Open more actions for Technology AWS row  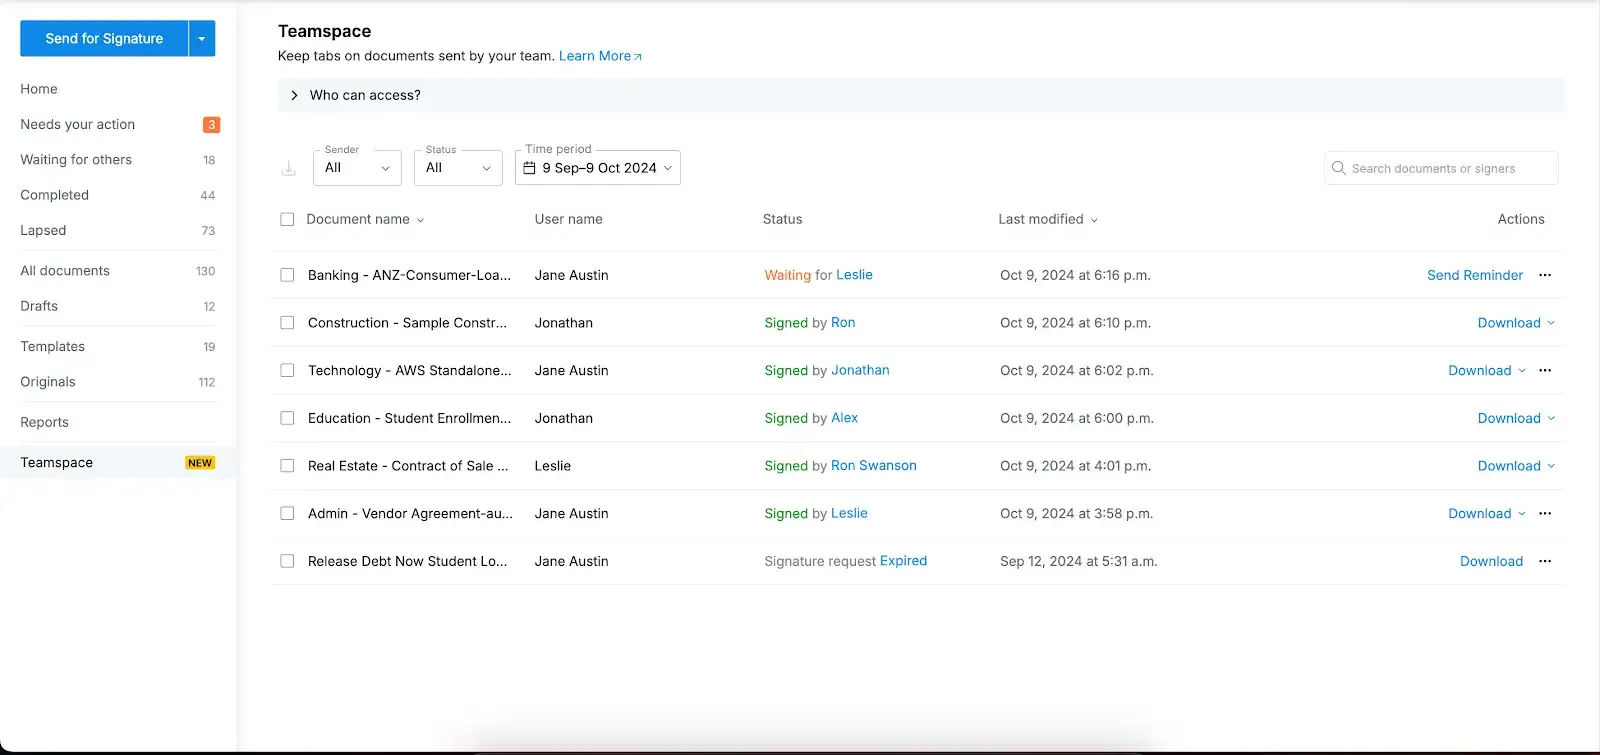pyautogui.click(x=1545, y=370)
